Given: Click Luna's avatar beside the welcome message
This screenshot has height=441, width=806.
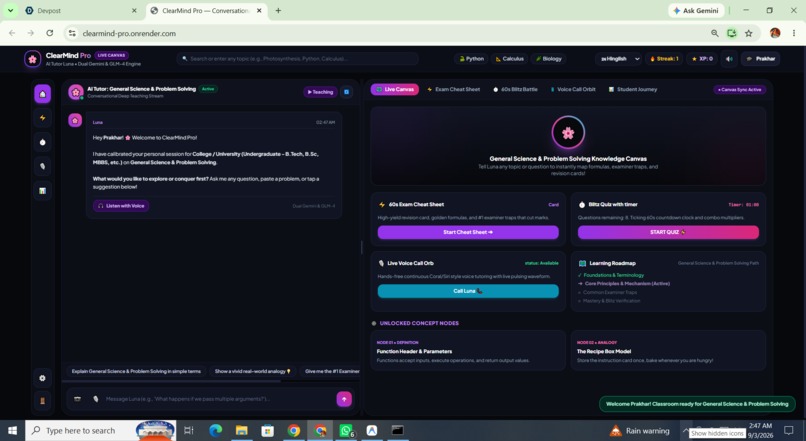Looking at the screenshot, I should pos(75,120).
